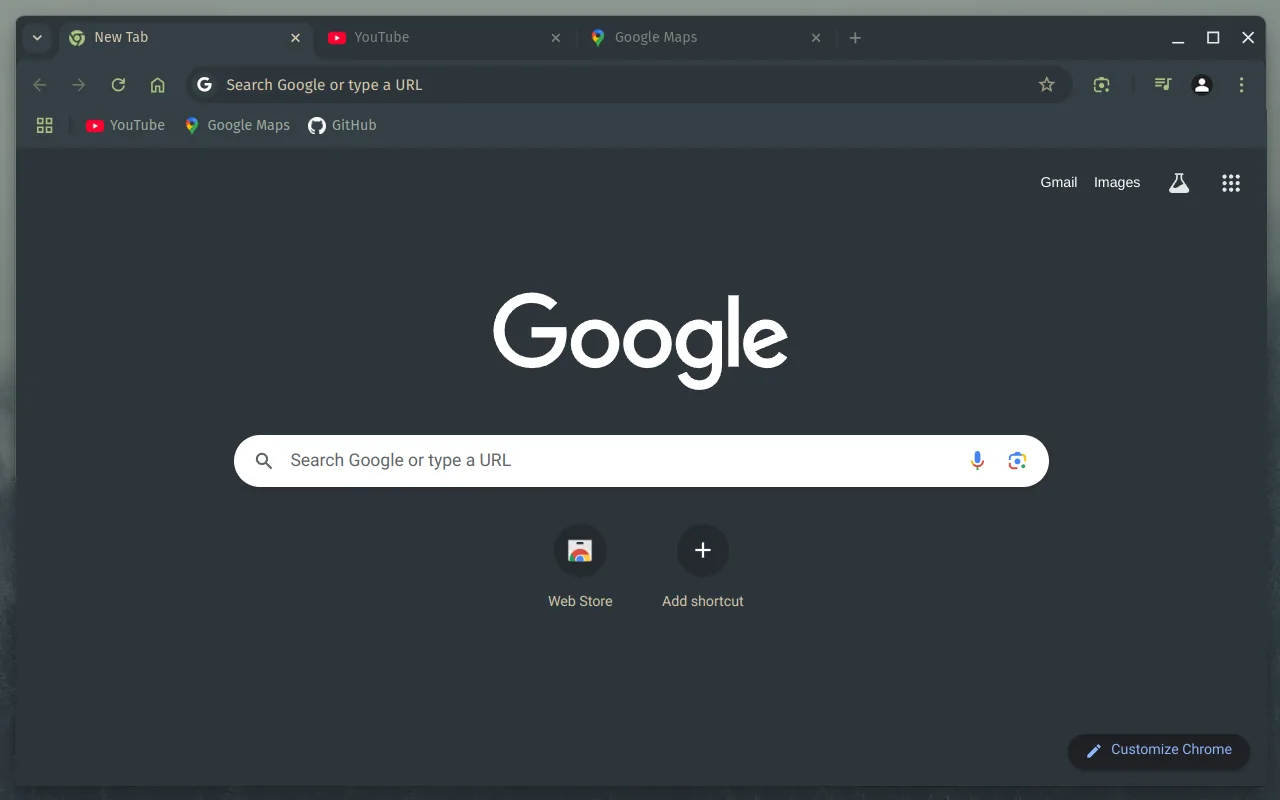This screenshot has width=1280, height=800.
Task: Add a new shortcut tile
Action: point(703,566)
